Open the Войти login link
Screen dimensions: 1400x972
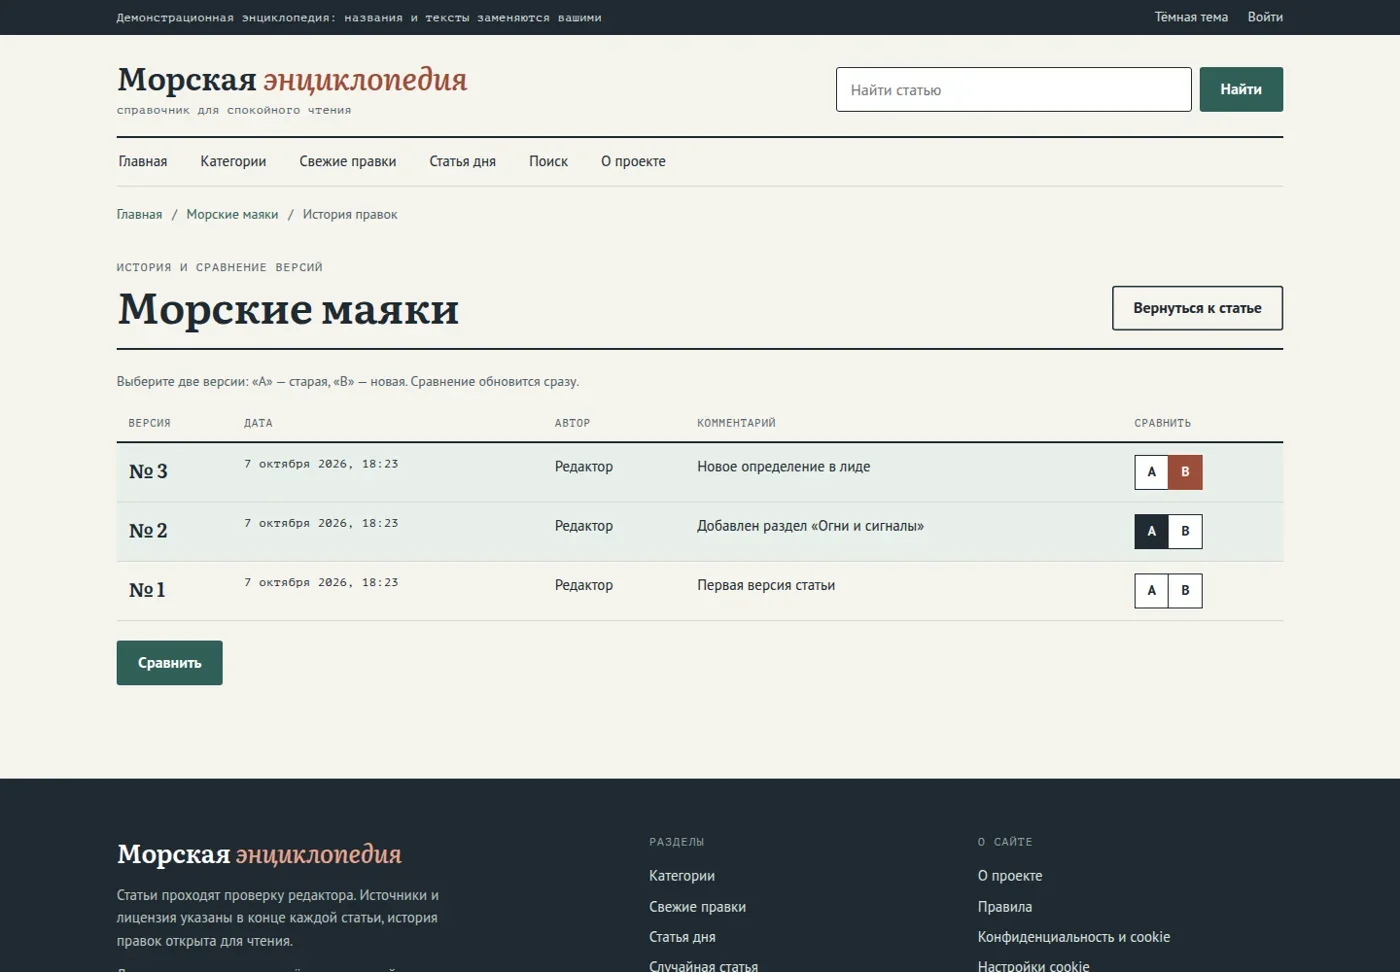(1265, 17)
